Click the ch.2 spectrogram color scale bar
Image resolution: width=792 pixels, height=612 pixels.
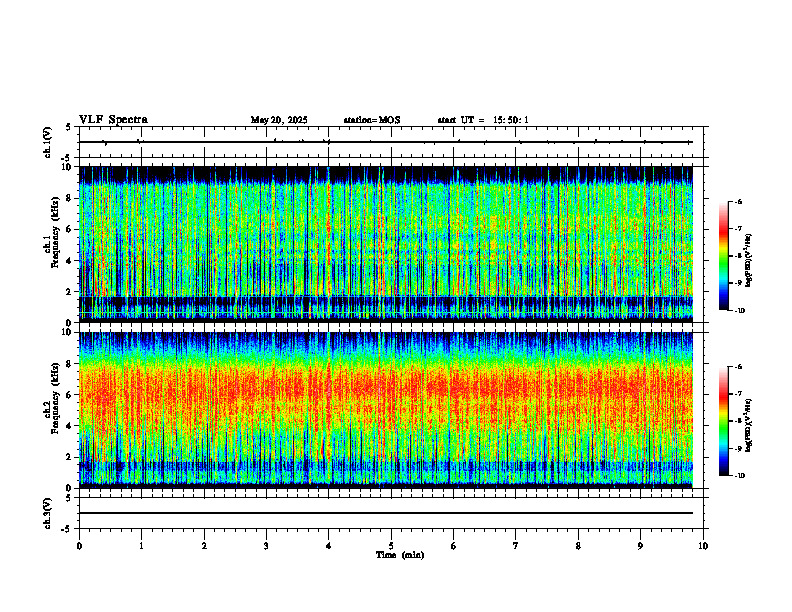click(x=723, y=421)
